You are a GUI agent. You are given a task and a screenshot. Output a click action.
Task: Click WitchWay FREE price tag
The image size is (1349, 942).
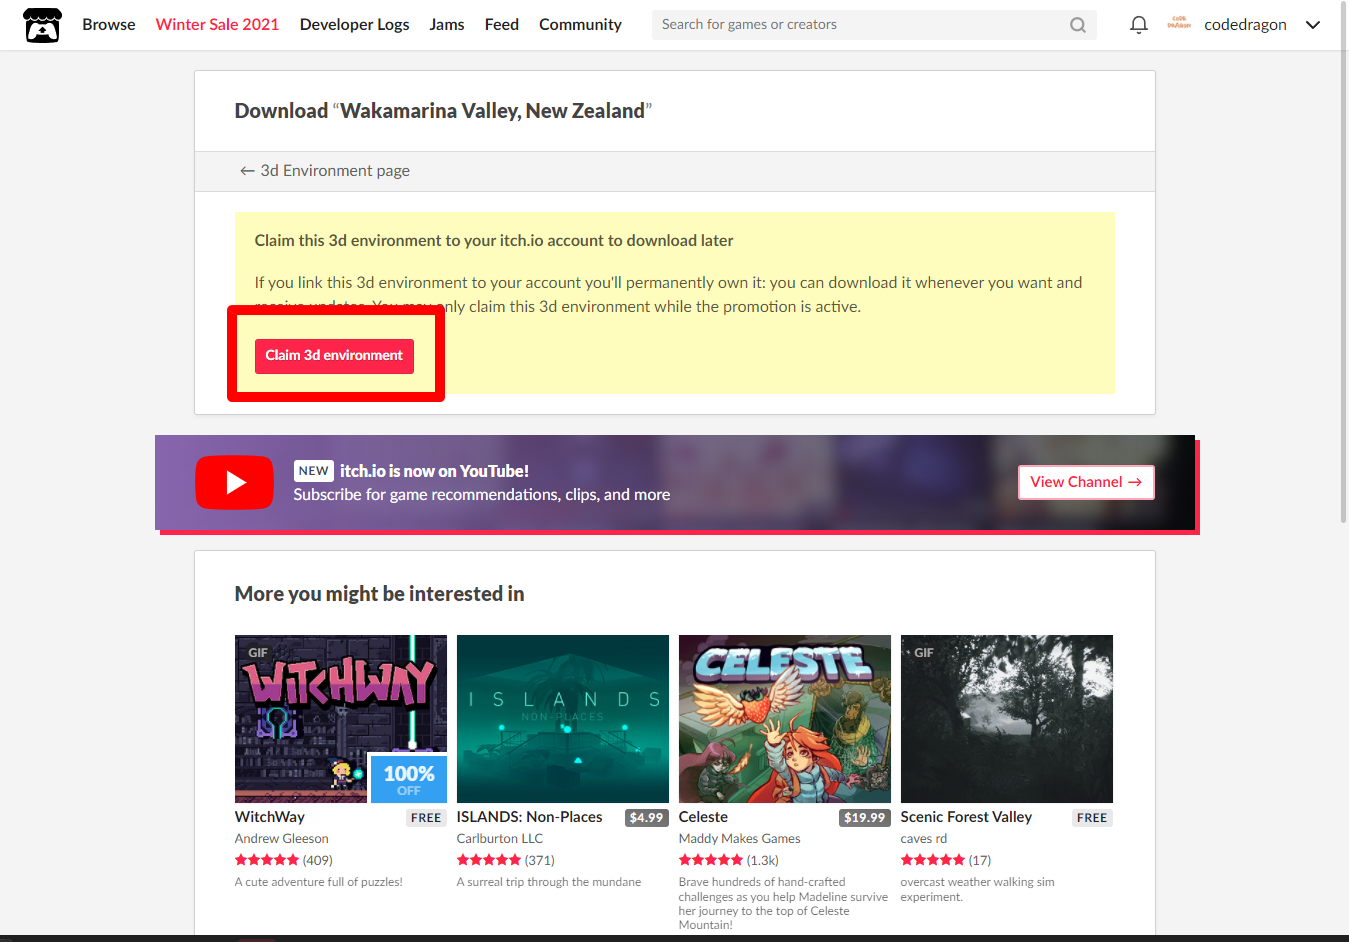click(426, 818)
